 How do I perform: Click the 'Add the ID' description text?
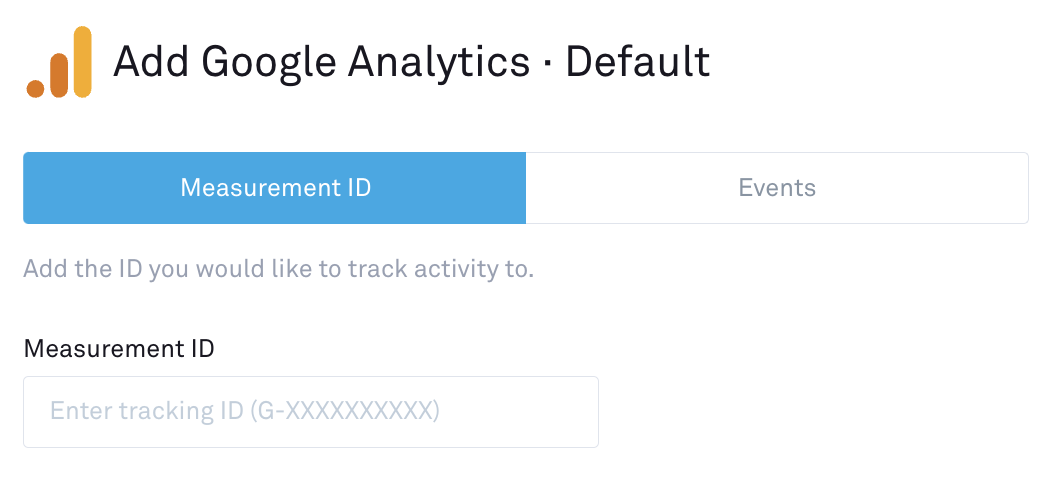tap(278, 270)
